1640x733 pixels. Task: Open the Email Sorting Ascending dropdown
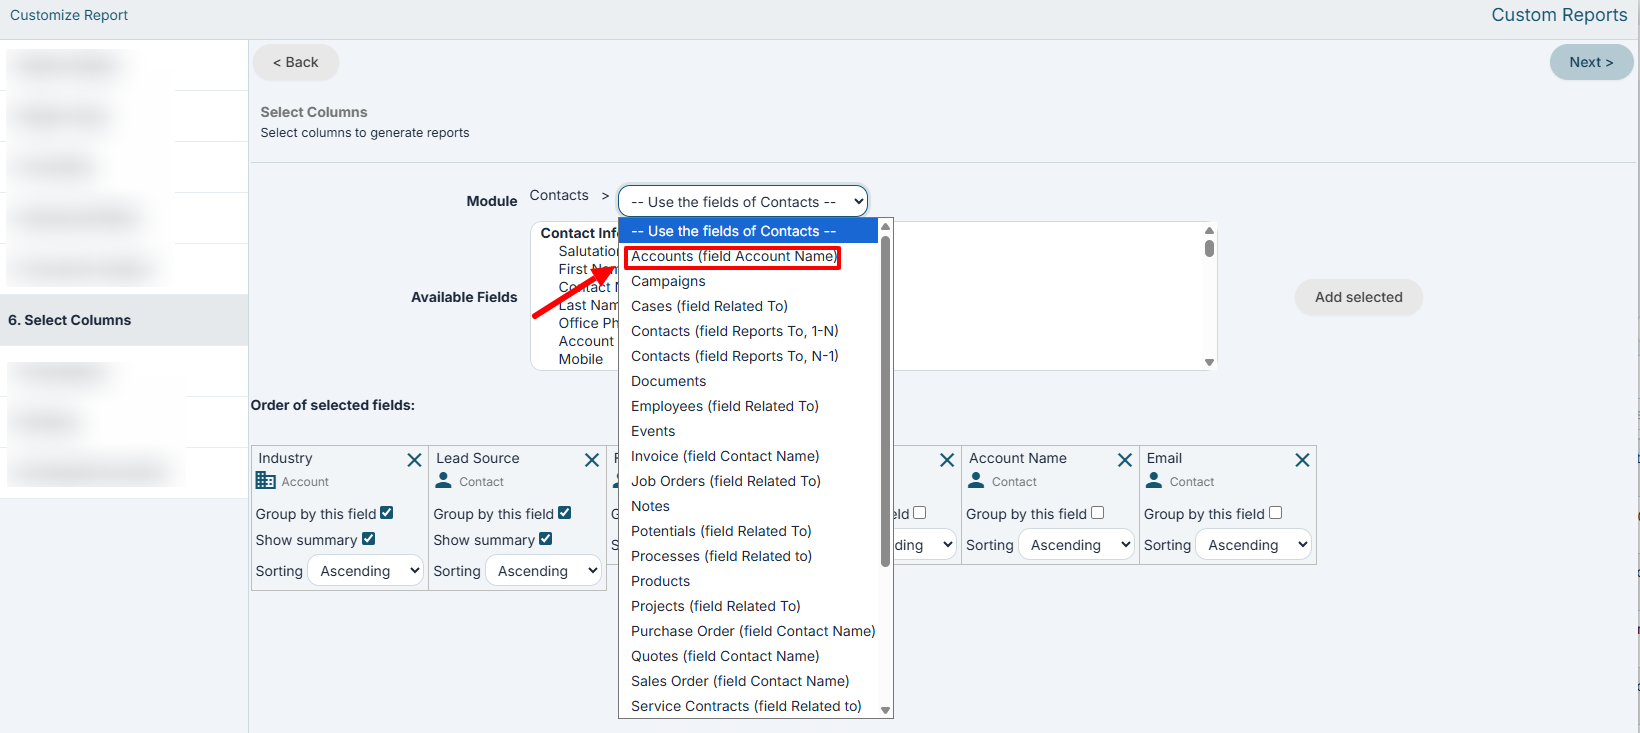[1254, 545]
